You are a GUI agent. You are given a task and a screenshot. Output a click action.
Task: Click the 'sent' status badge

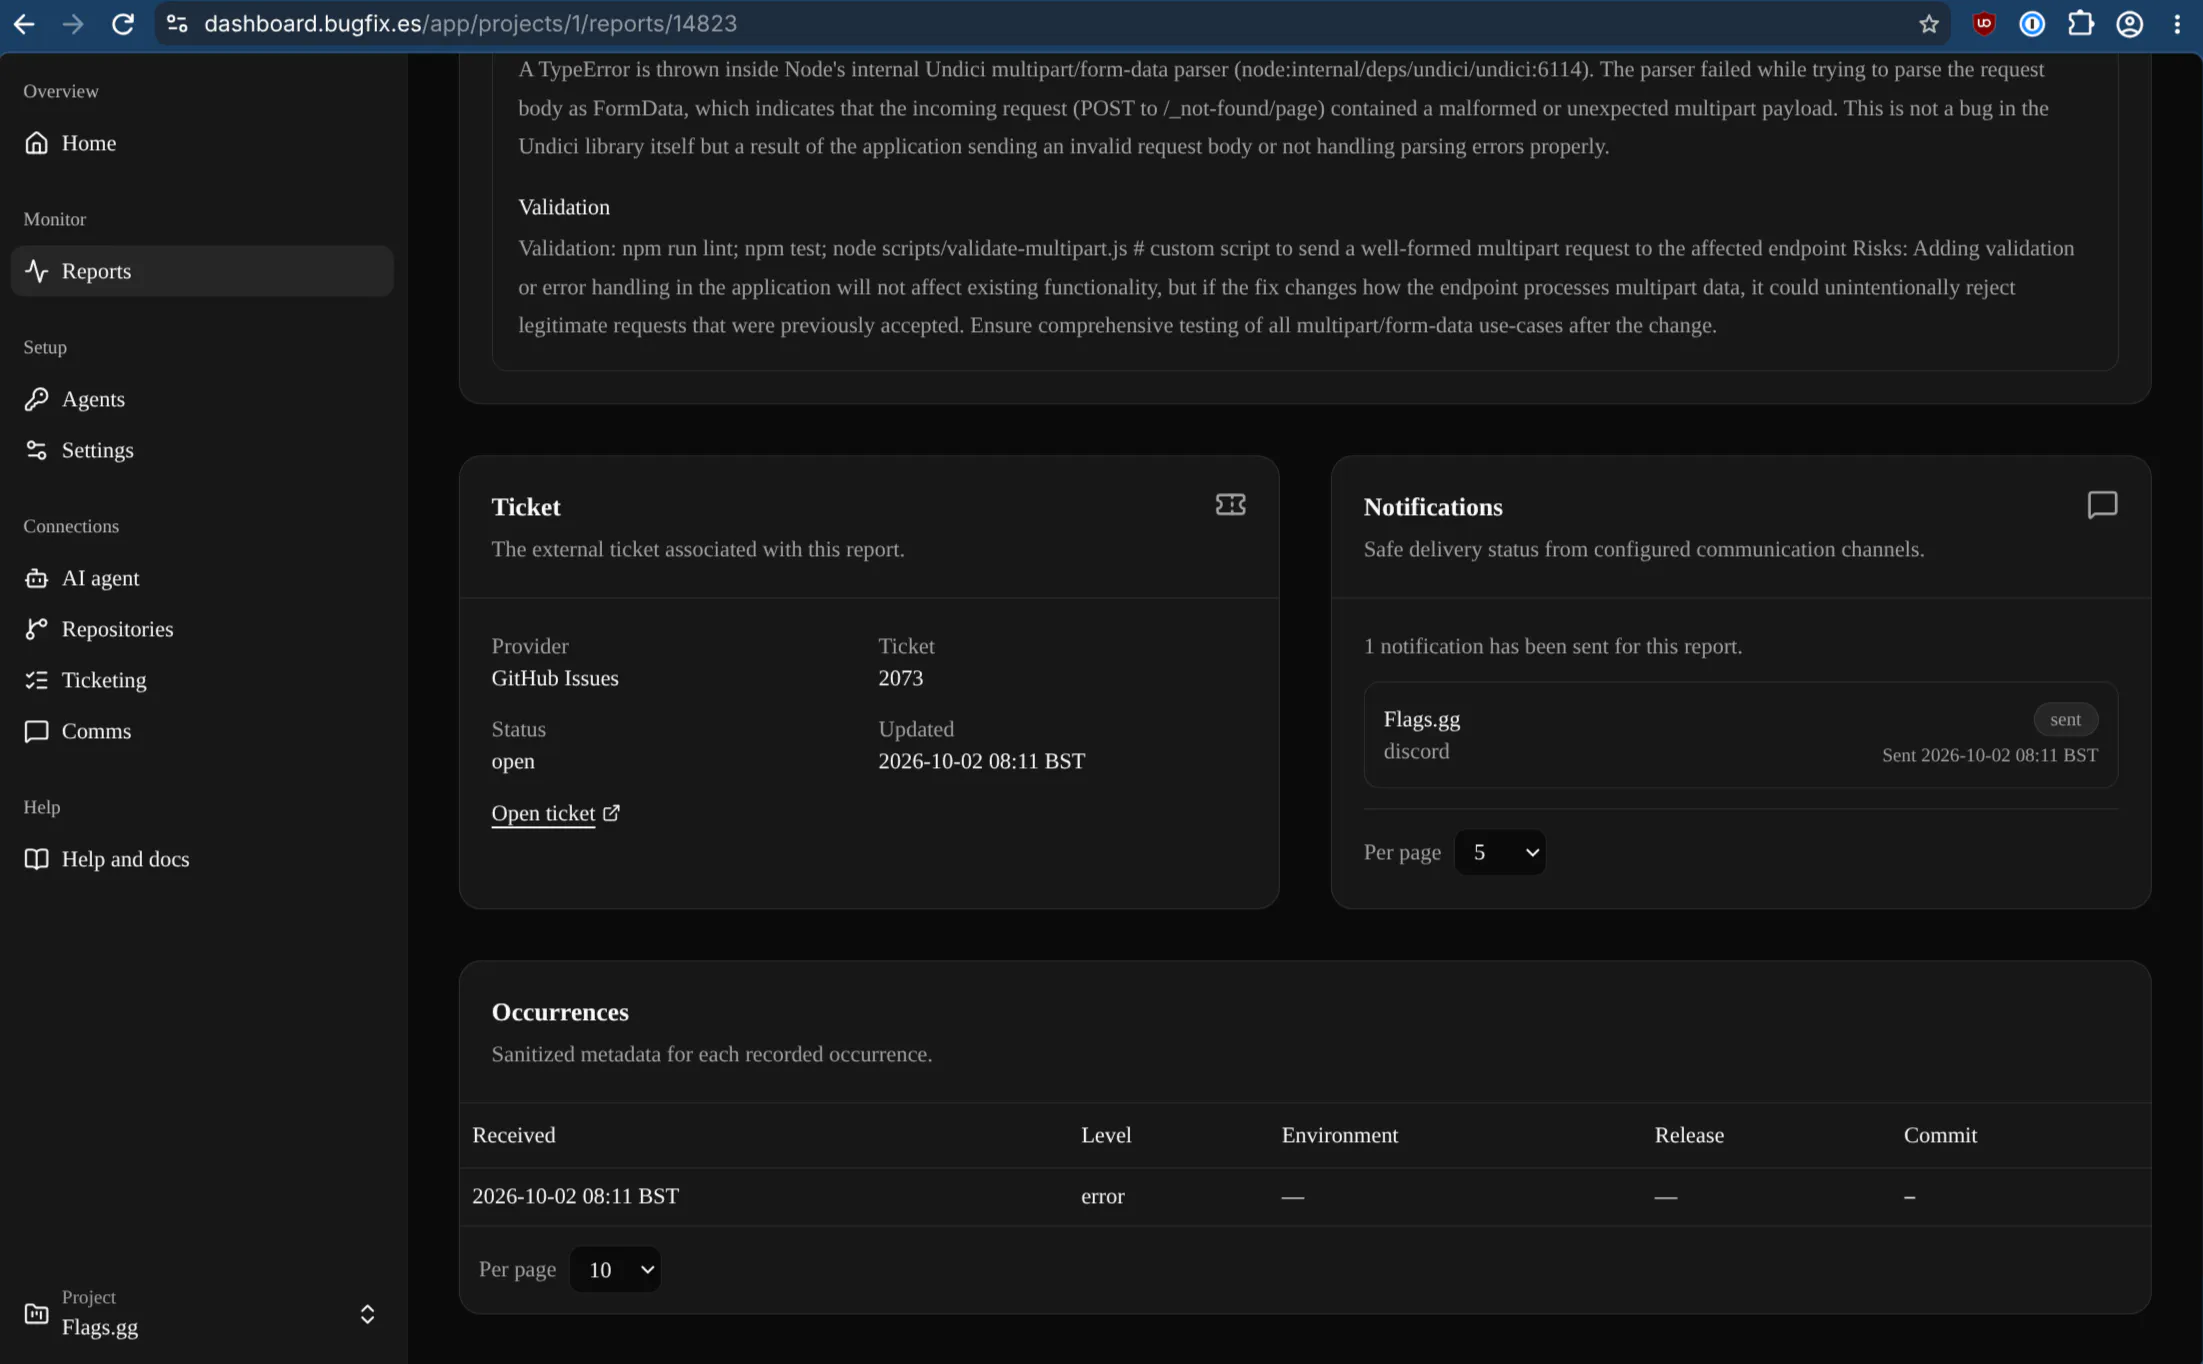(2065, 719)
